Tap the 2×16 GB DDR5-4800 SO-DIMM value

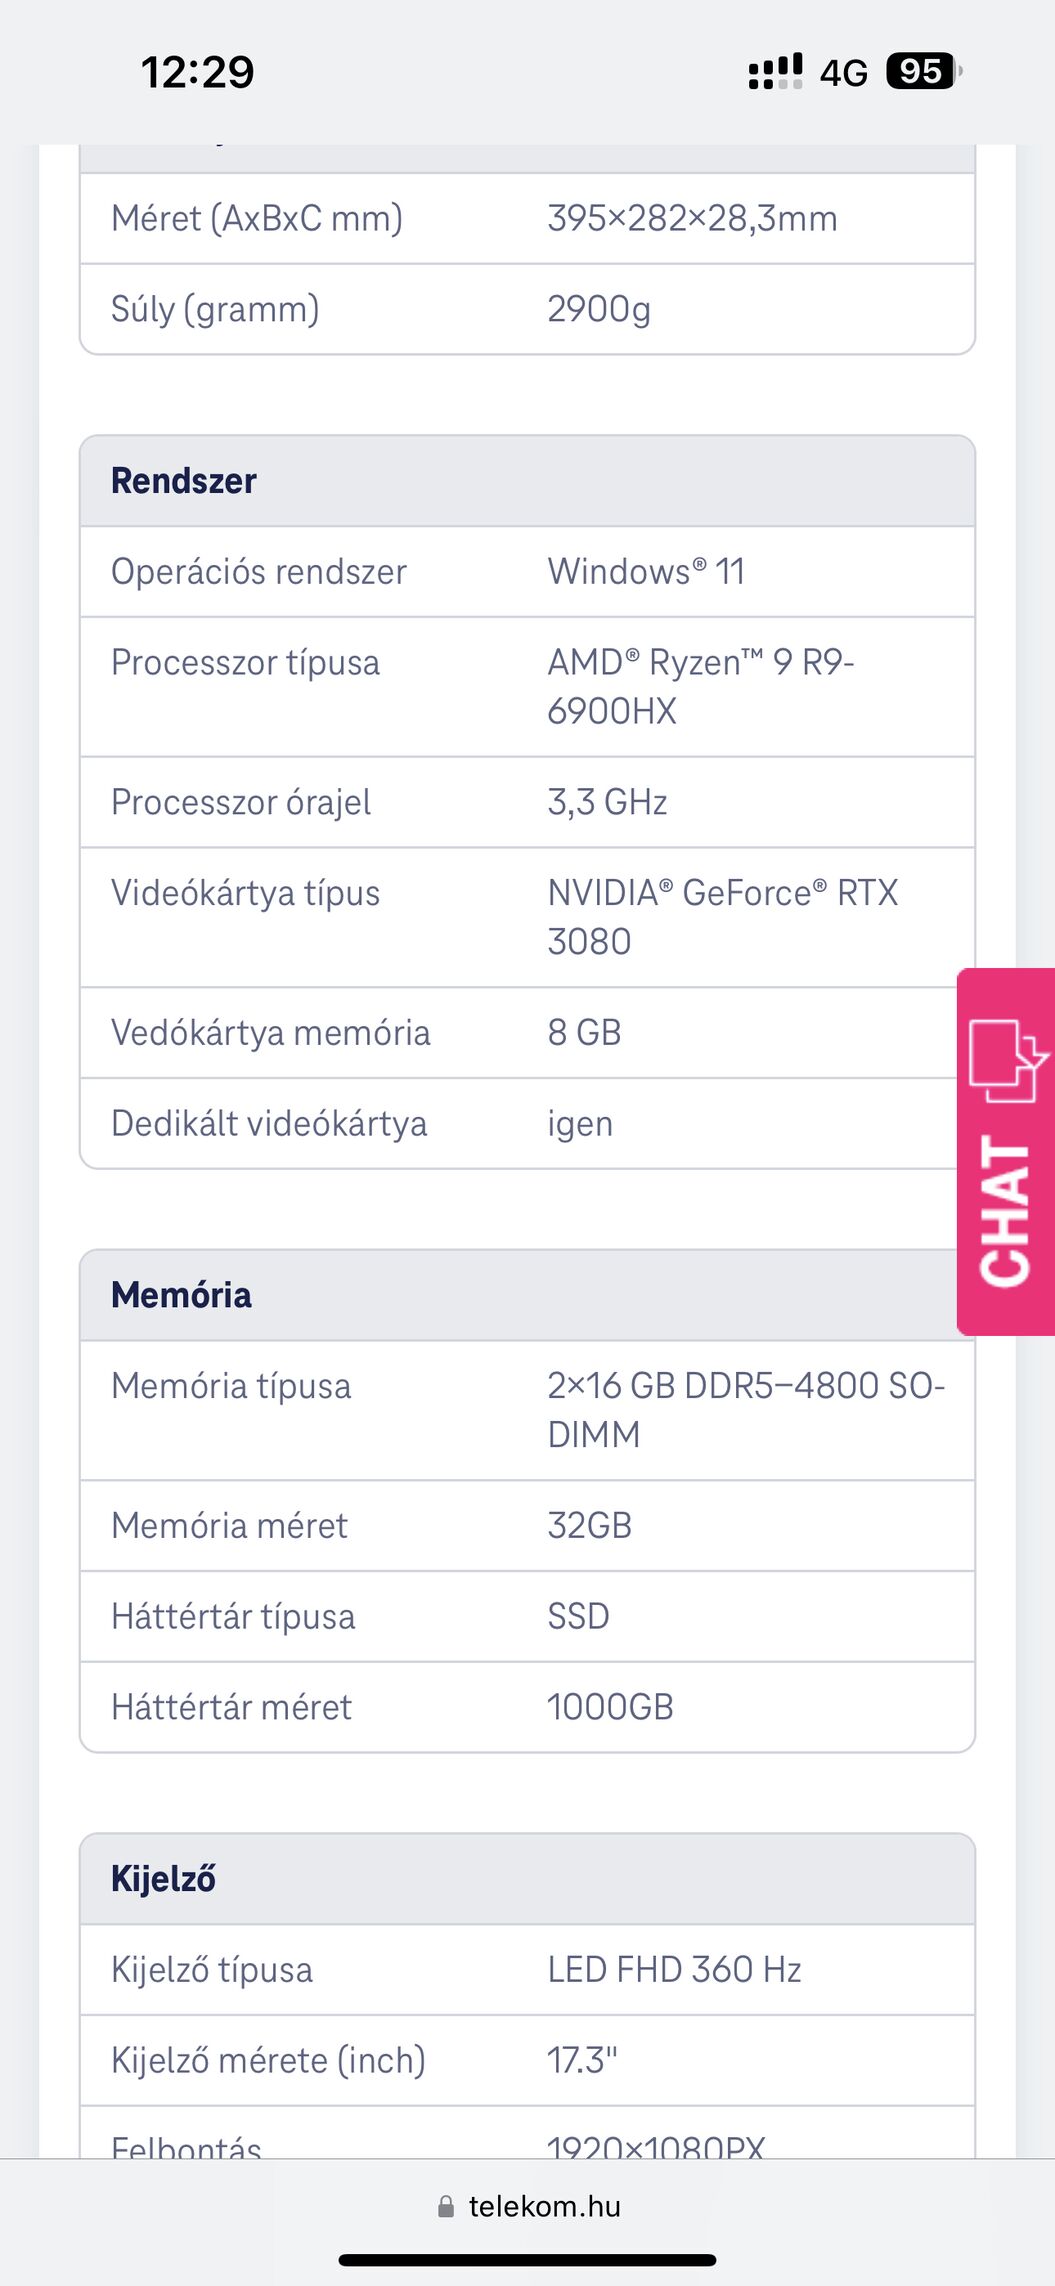coord(745,1410)
